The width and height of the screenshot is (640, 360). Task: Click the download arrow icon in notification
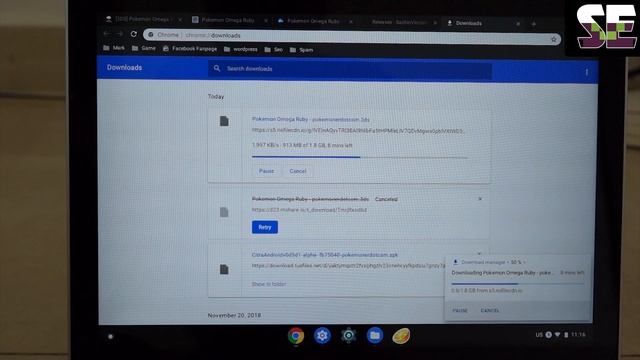(x=456, y=262)
